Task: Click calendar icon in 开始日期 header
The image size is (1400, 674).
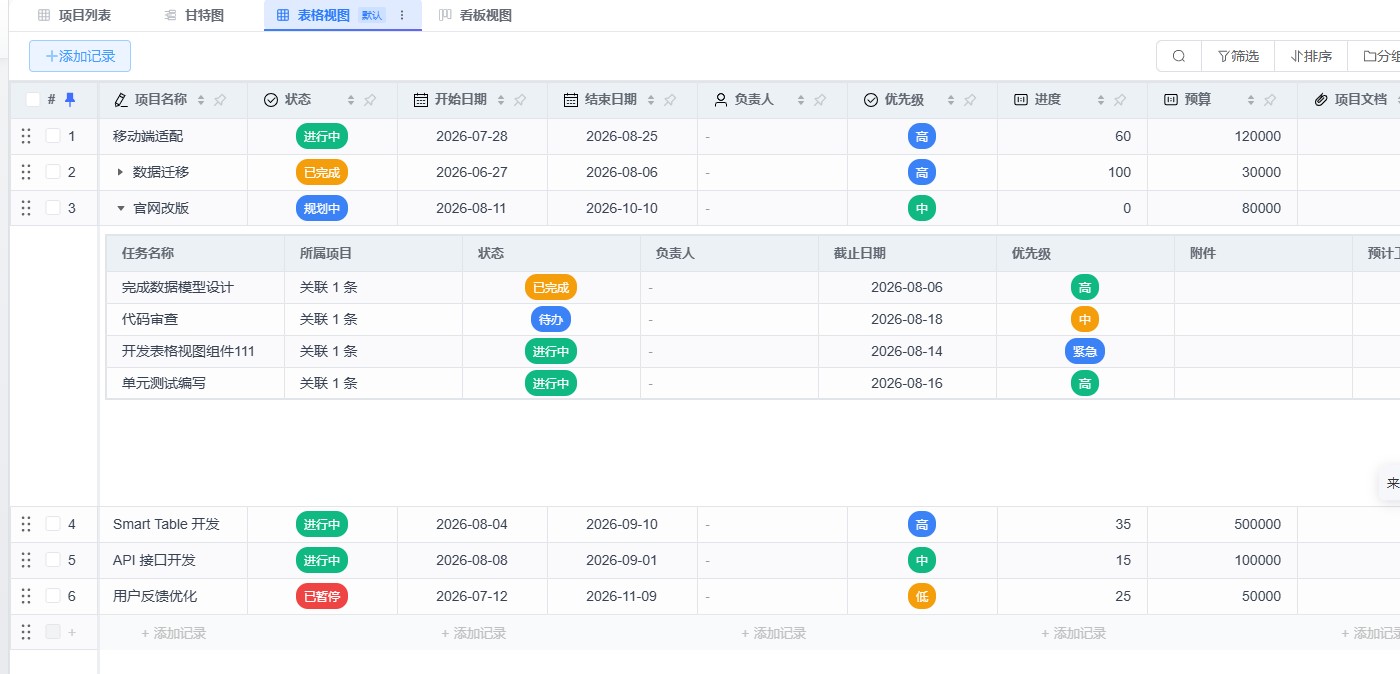Action: click(421, 100)
